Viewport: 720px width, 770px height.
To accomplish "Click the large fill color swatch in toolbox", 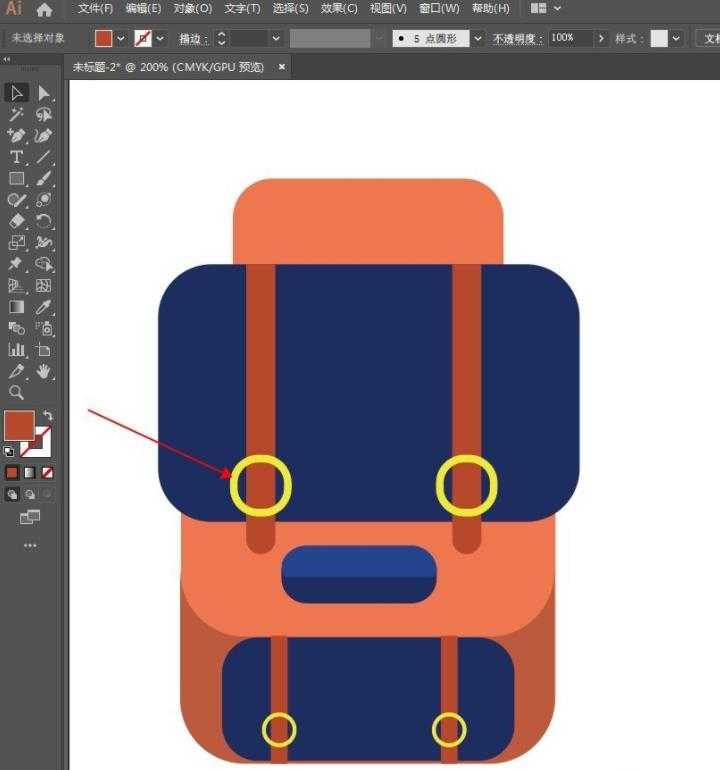I will coord(19,424).
